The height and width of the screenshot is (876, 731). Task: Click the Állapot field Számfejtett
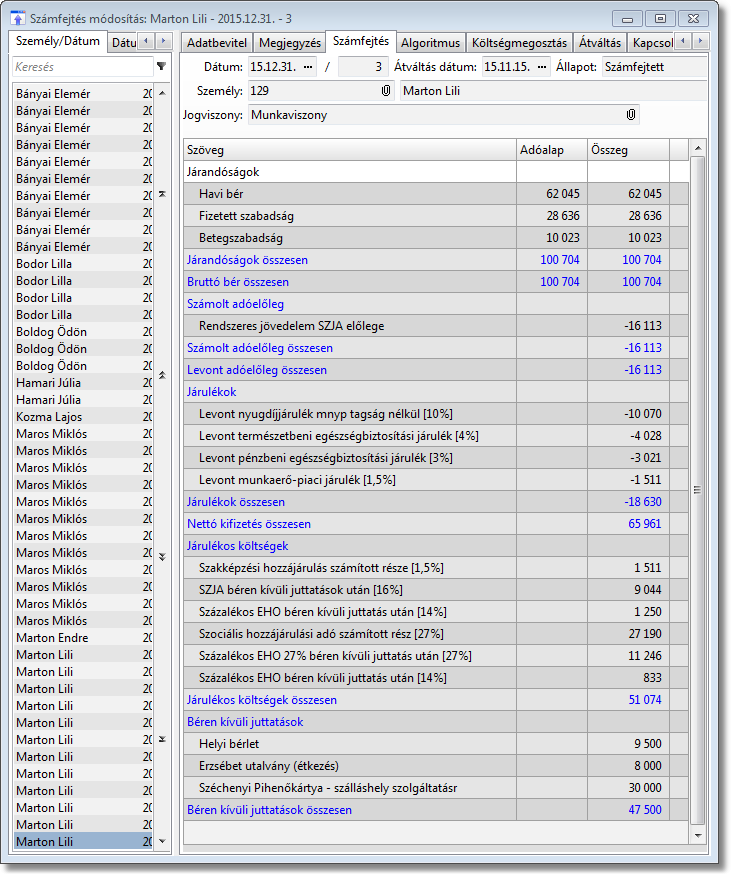(x=654, y=67)
